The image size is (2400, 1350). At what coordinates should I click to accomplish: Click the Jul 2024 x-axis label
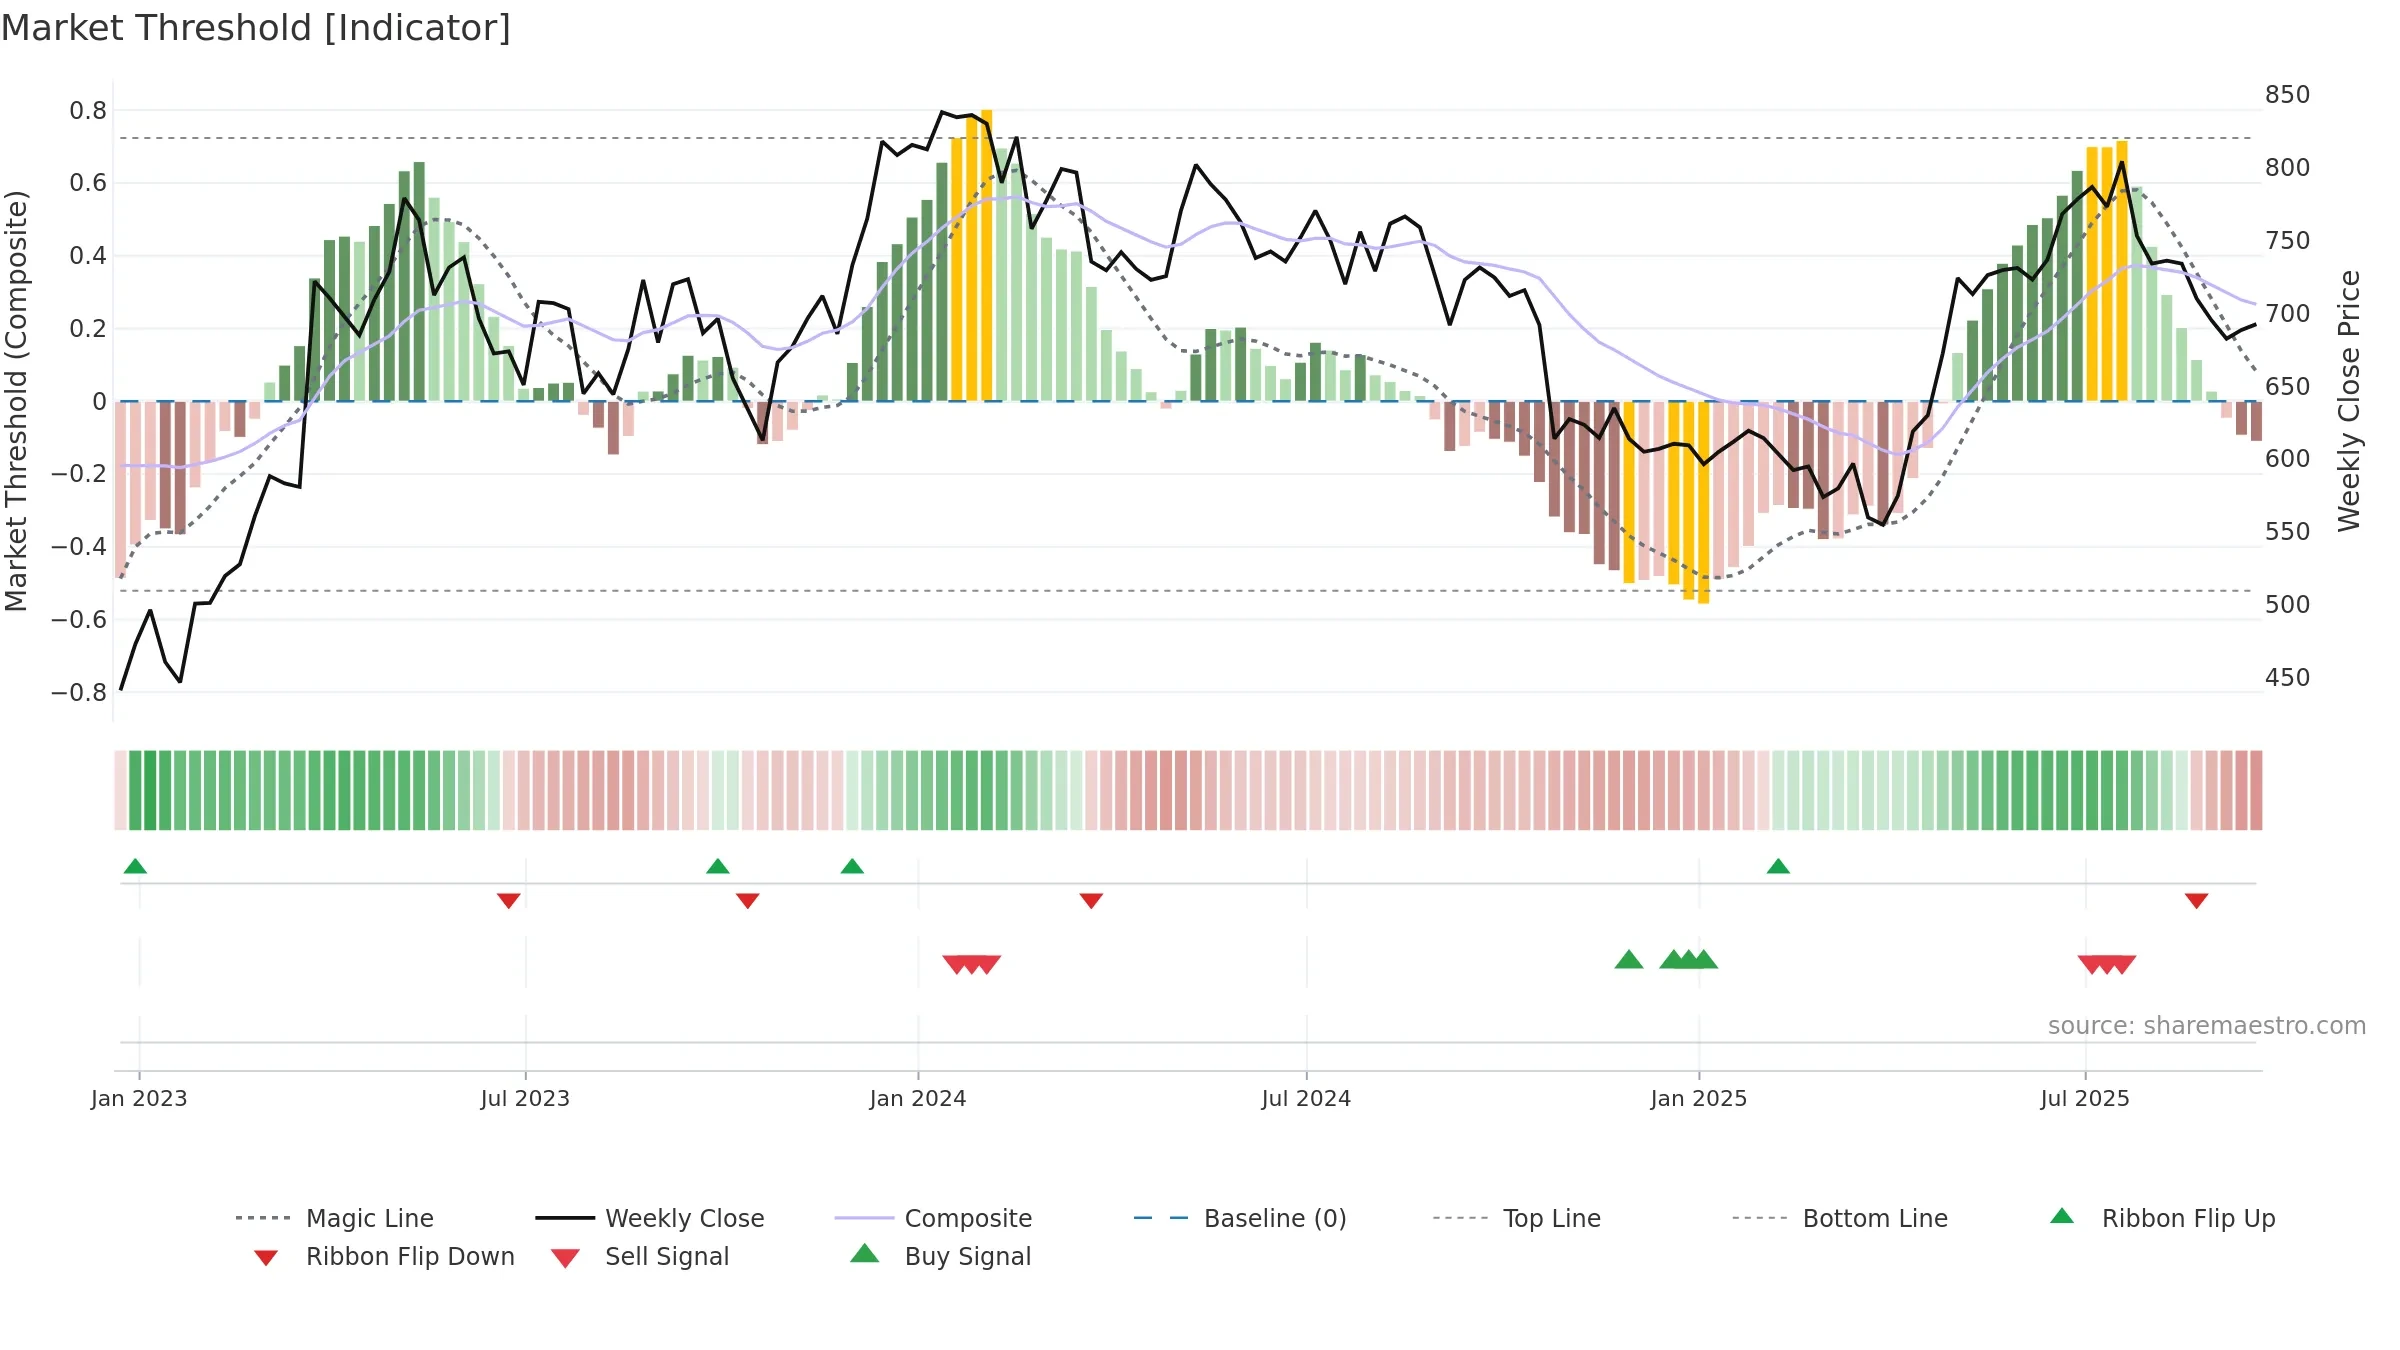(1306, 1098)
